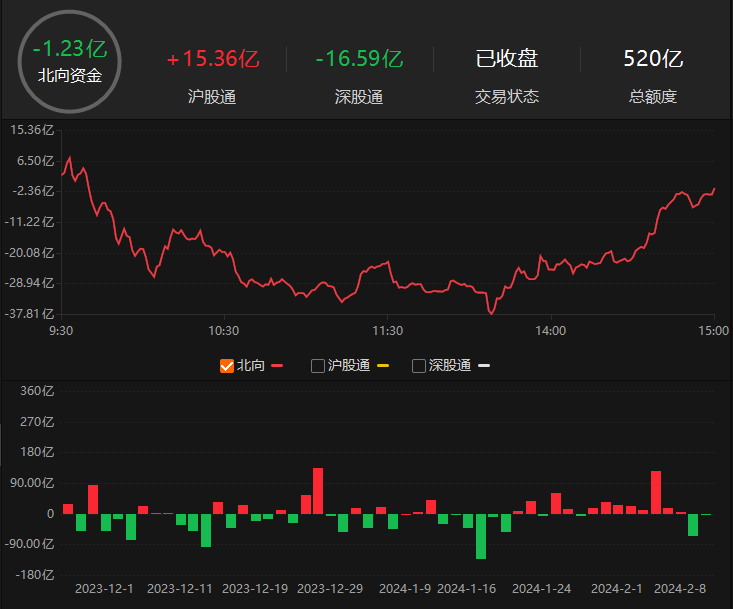733x609 pixels.
Task: Click the 11:30 time axis label
Action: tap(388, 331)
